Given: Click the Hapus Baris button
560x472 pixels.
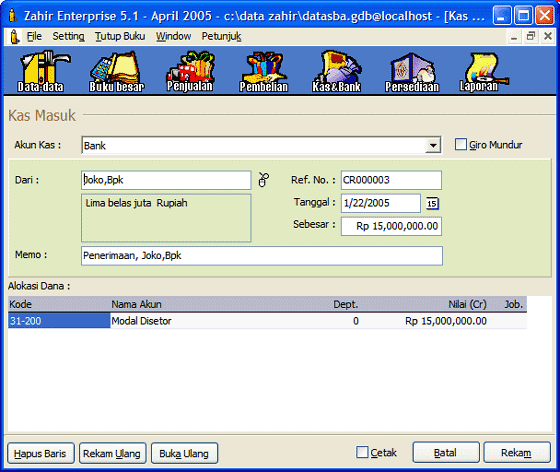Looking at the screenshot, I should pos(40,453).
